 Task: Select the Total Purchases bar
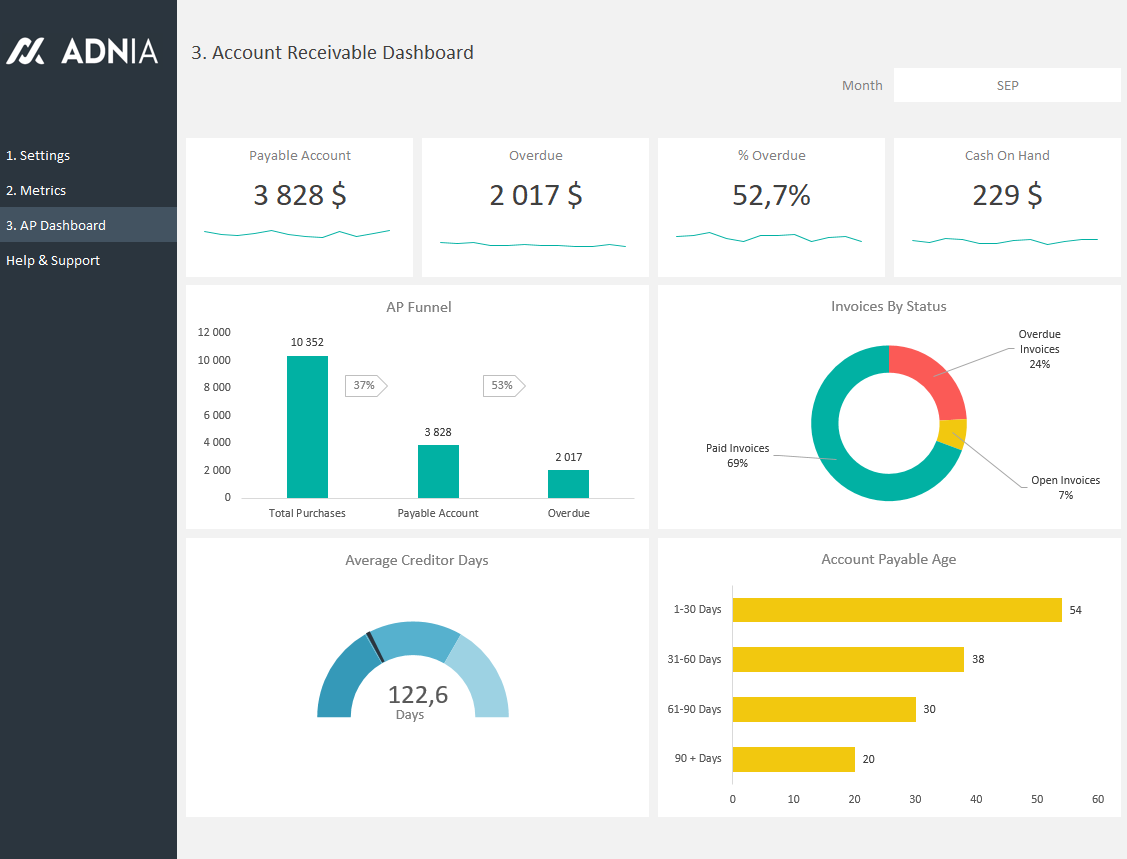point(307,426)
